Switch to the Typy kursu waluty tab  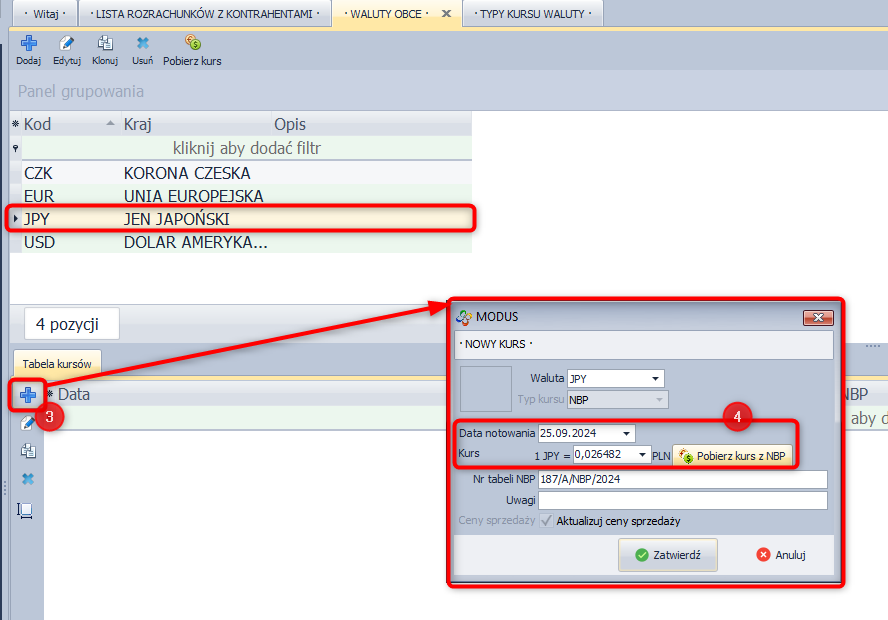[534, 14]
